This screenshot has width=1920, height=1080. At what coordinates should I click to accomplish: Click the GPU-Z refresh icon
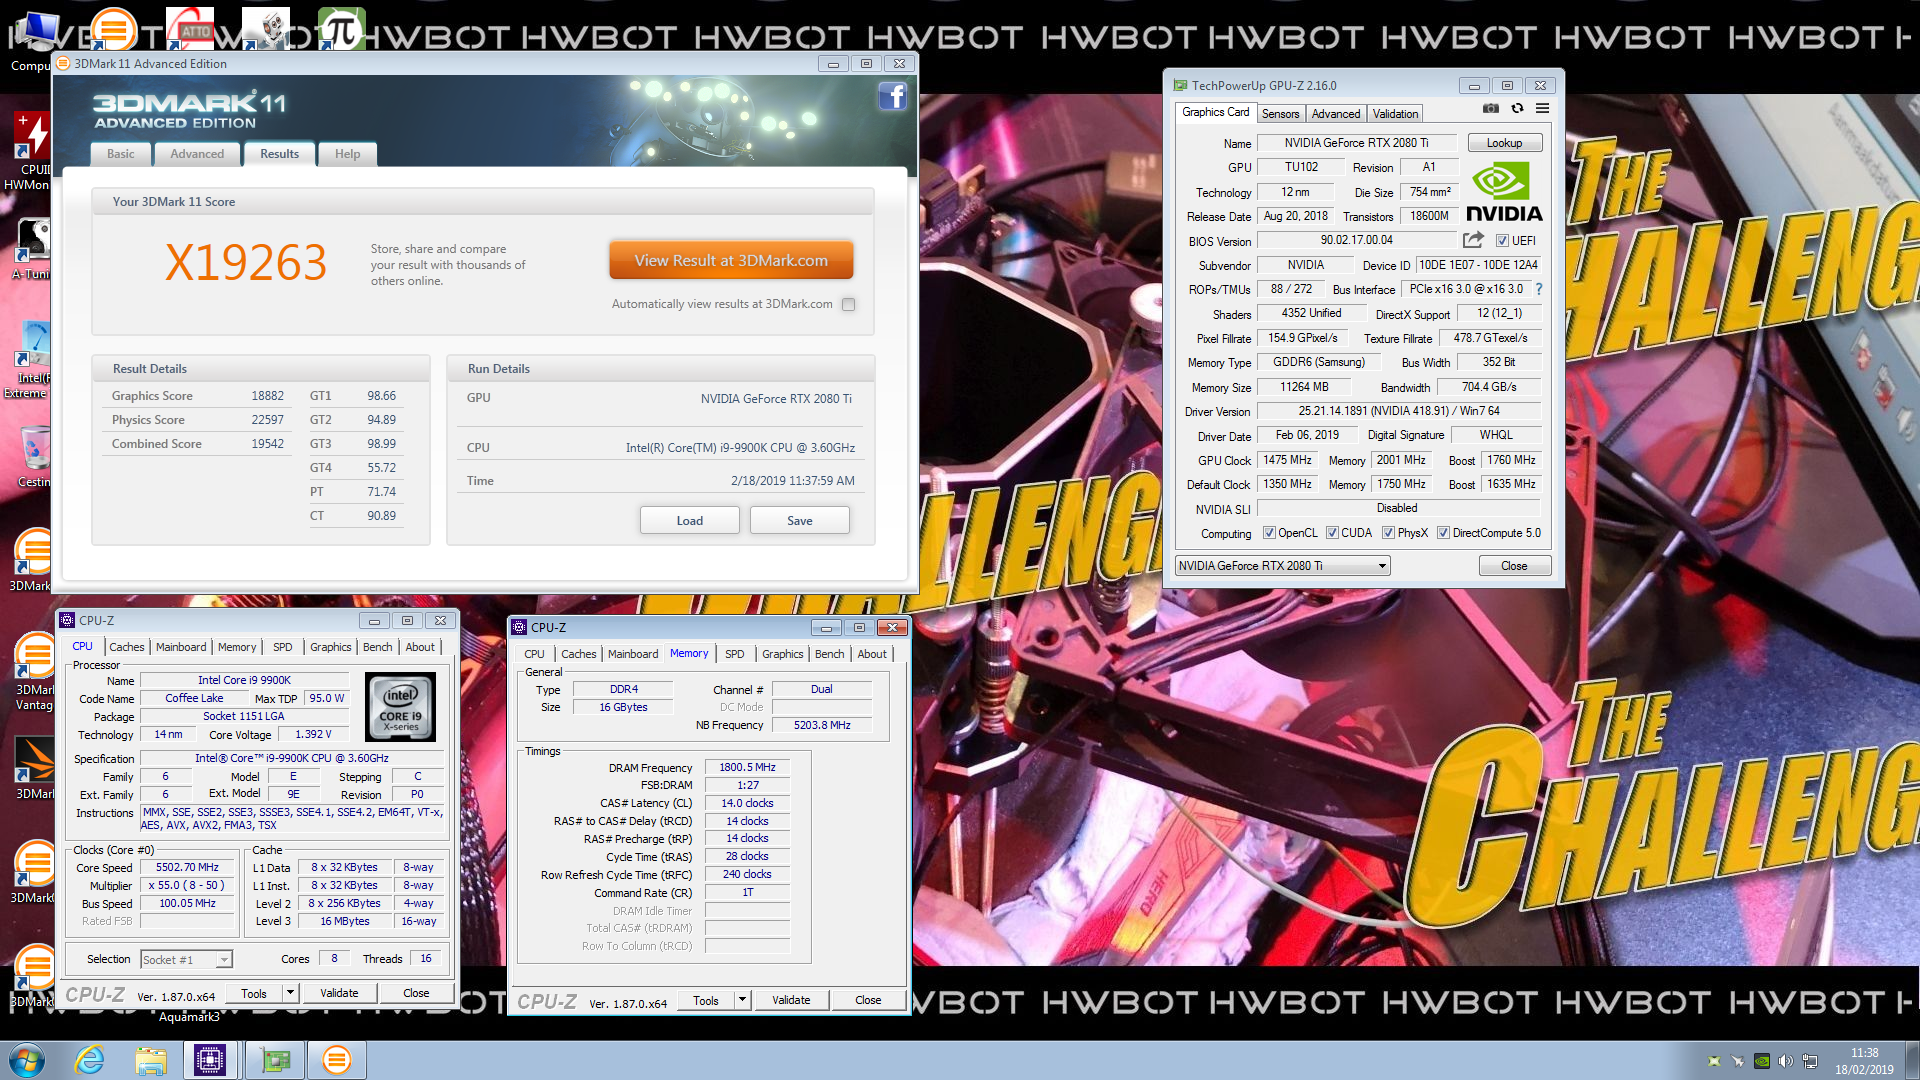(1517, 109)
